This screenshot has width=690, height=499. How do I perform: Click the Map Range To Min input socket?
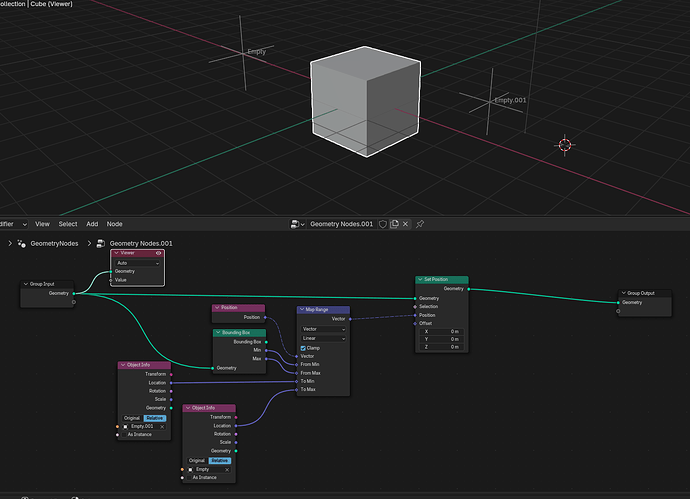coord(297,382)
